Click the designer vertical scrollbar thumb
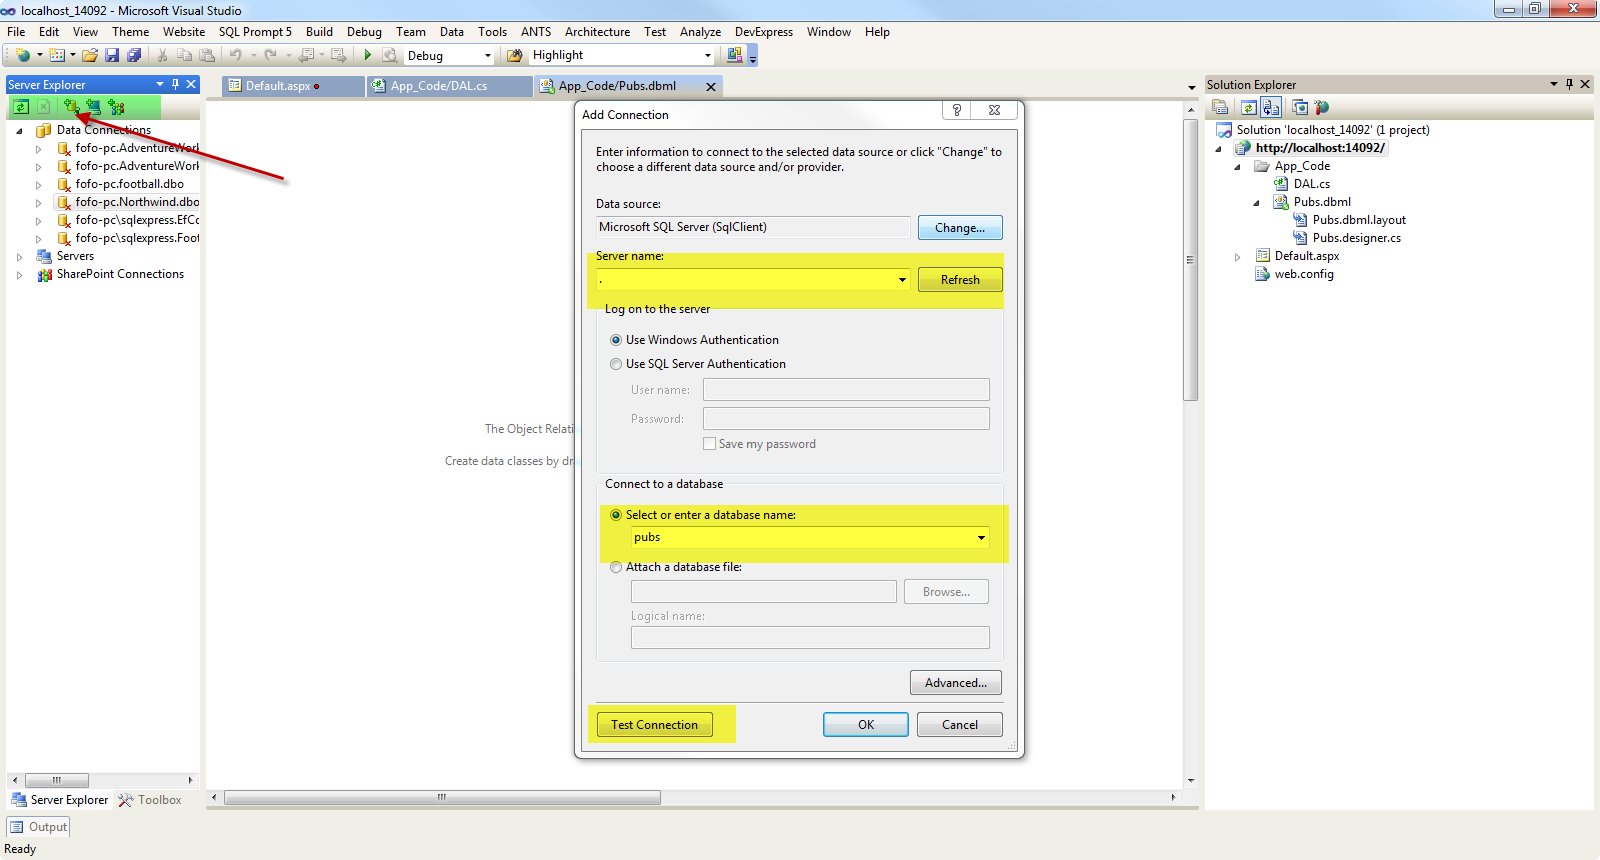 click(1190, 260)
